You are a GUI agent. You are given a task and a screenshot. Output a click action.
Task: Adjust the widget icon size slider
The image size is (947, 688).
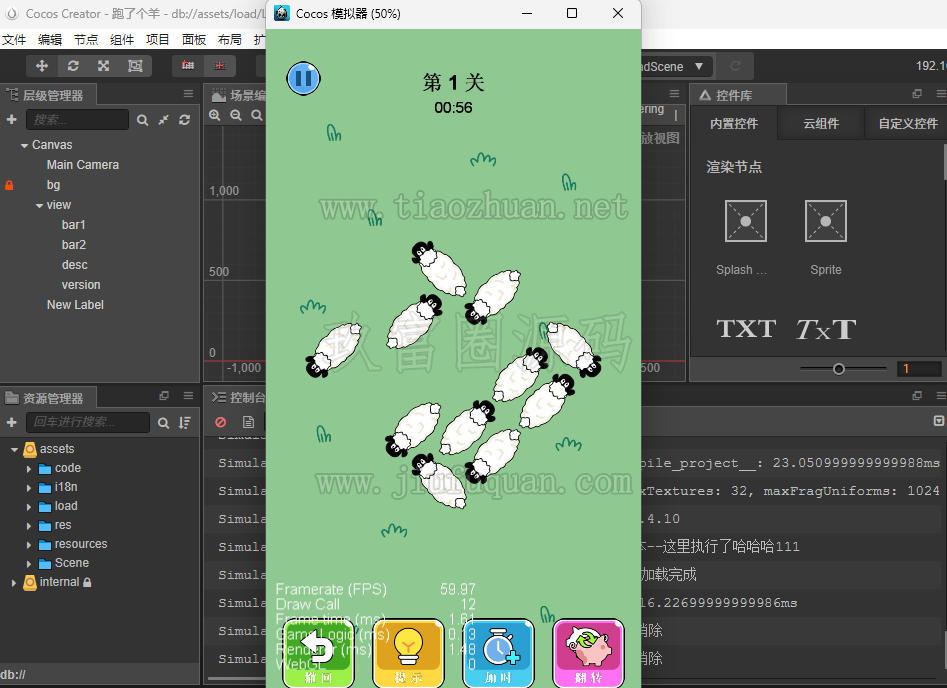pos(838,368)
